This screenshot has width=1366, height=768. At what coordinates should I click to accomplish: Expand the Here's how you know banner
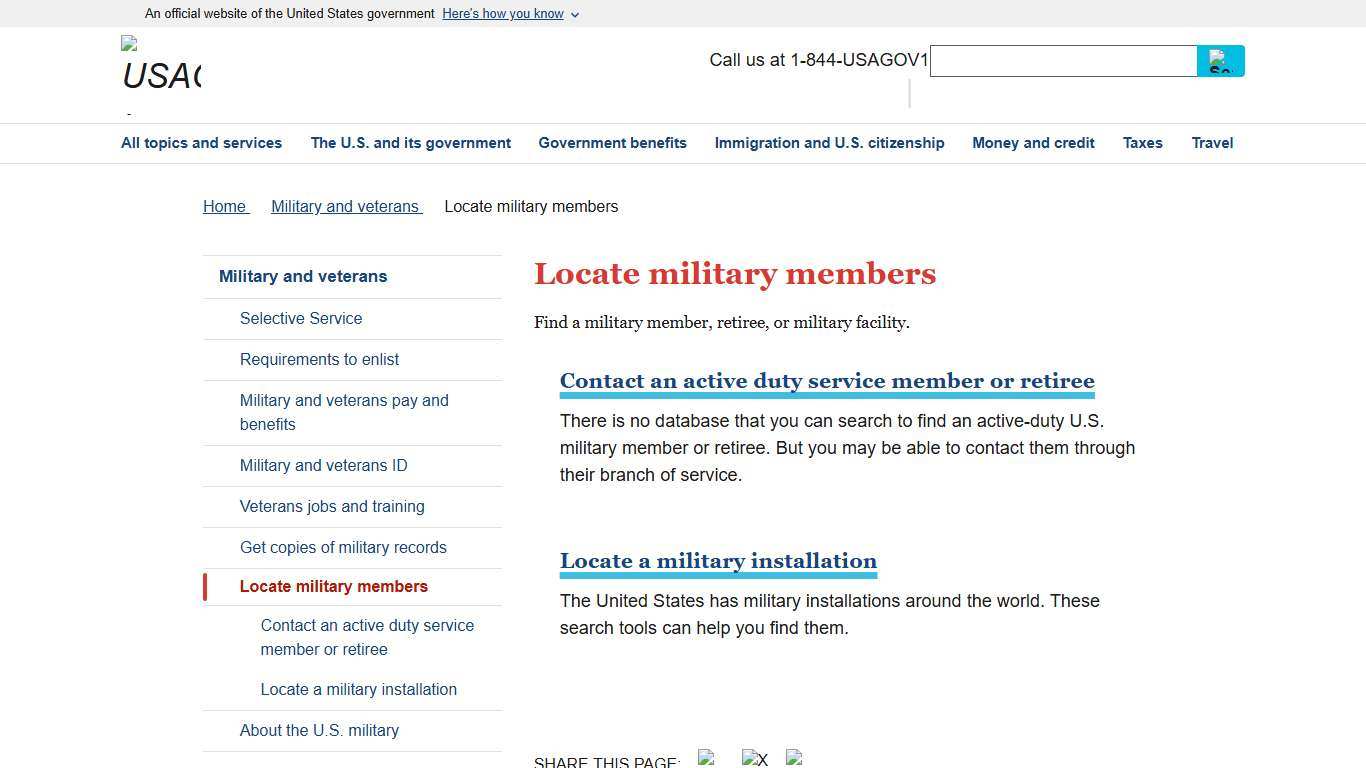tap(503, 14)
